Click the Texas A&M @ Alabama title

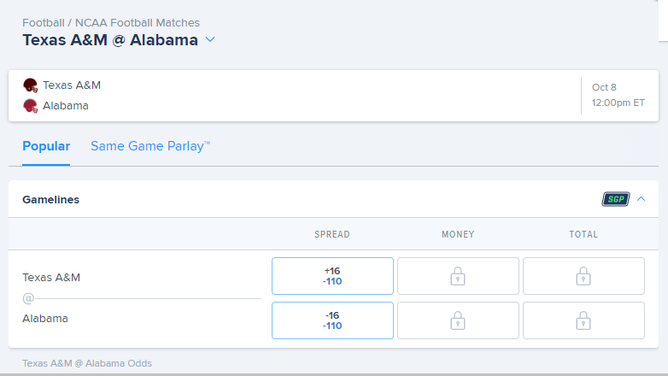[x=110, y=40]
